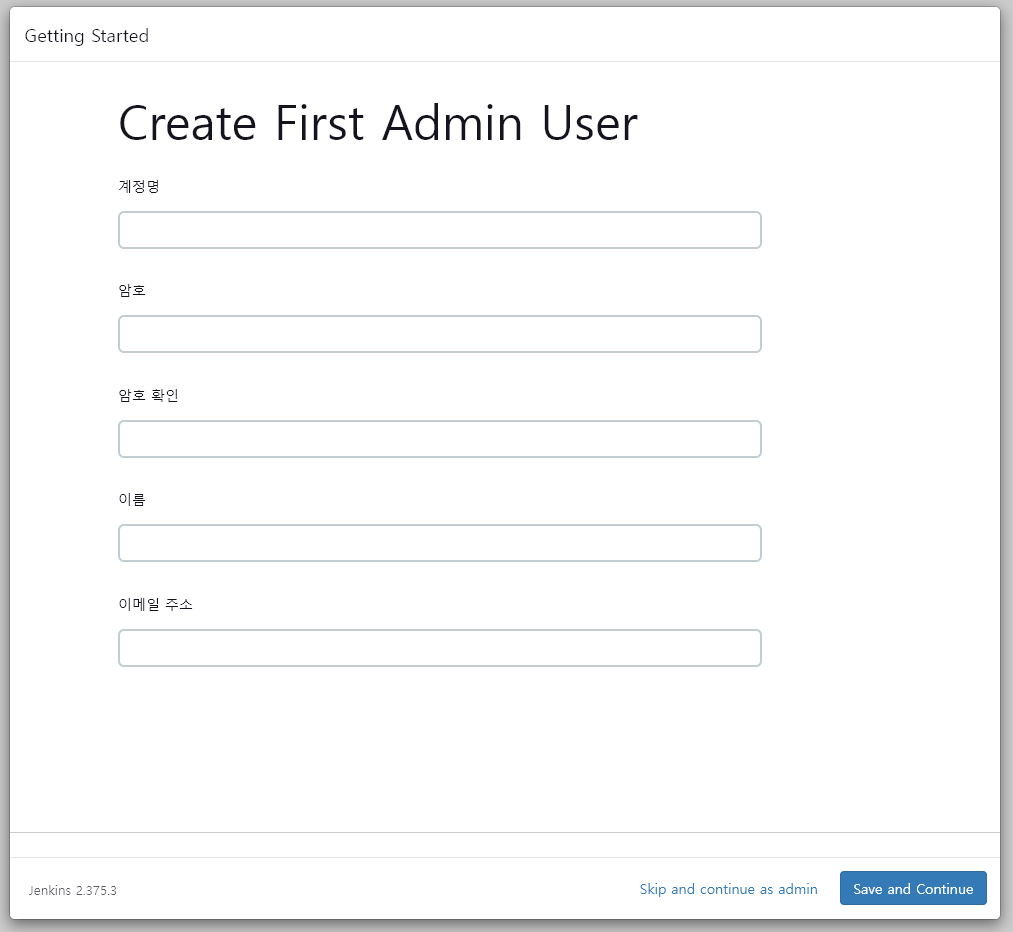Click the 이름 label text

(132, 499)
